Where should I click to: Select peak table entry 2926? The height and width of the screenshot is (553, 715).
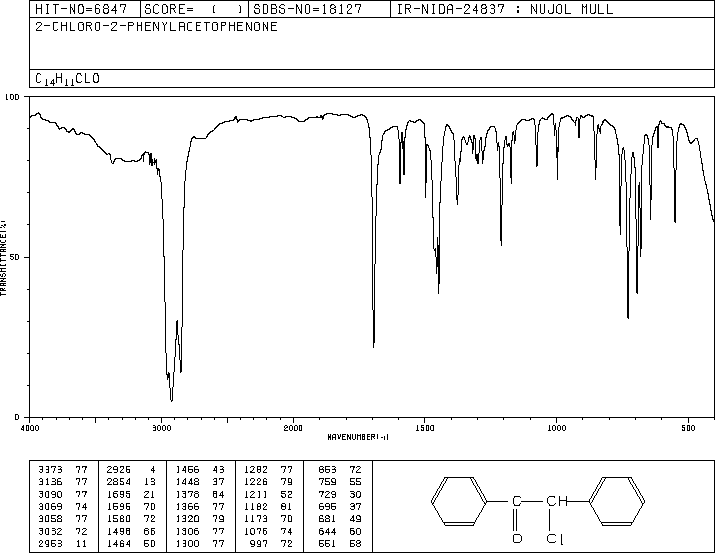point(131,470)
